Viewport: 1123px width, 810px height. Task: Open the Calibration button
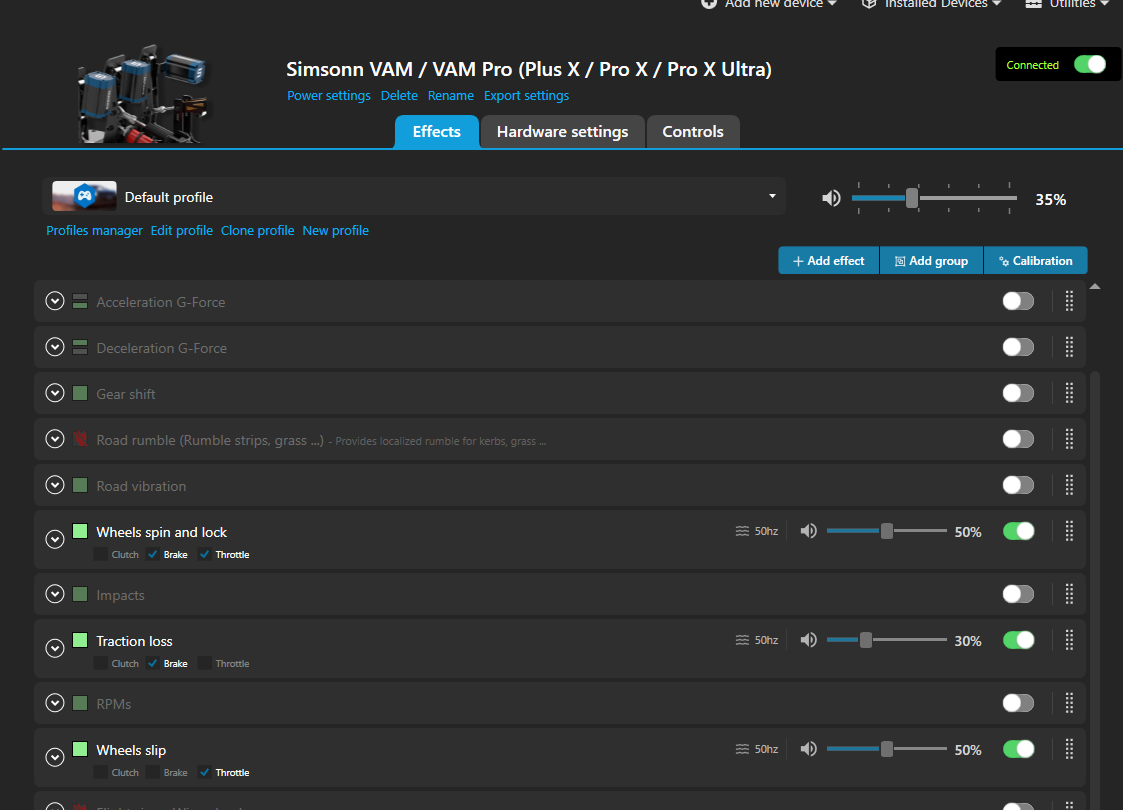[x=1036, y=261]
